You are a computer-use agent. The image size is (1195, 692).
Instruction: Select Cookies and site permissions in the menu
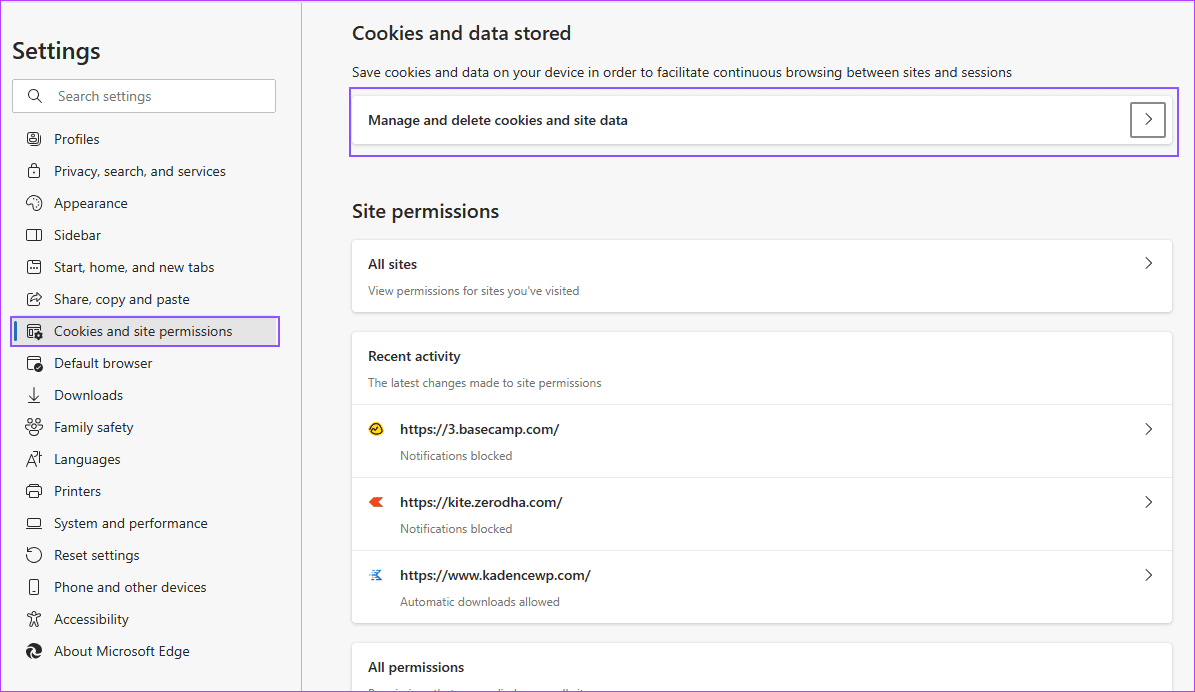coord(145,330)
